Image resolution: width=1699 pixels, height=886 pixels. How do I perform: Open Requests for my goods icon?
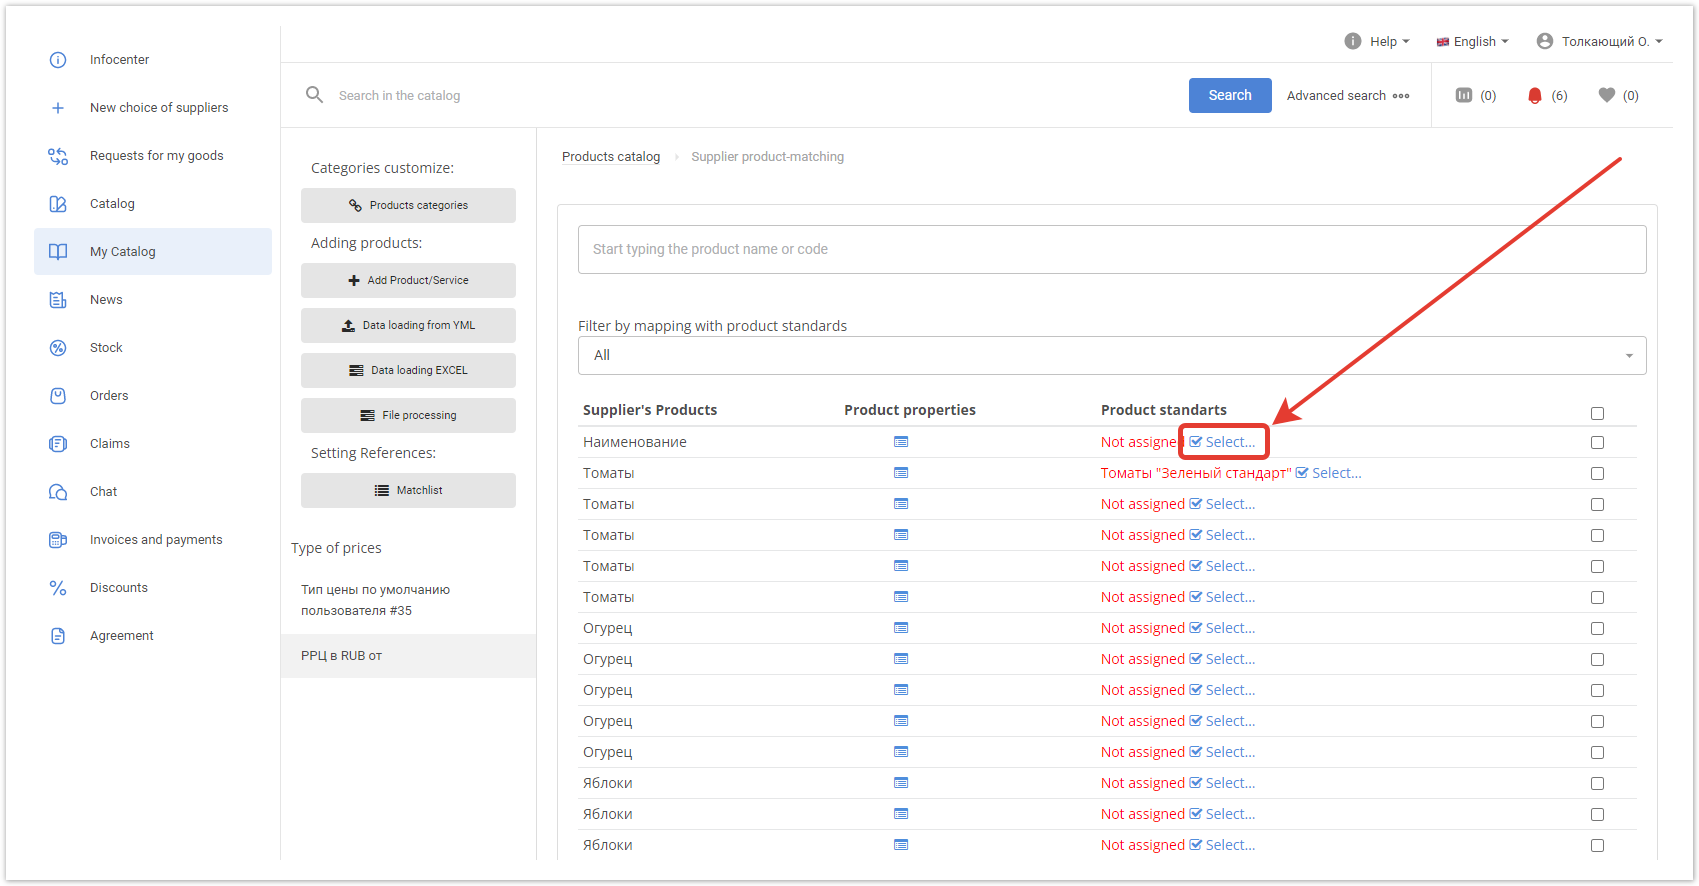coord(58,156)
